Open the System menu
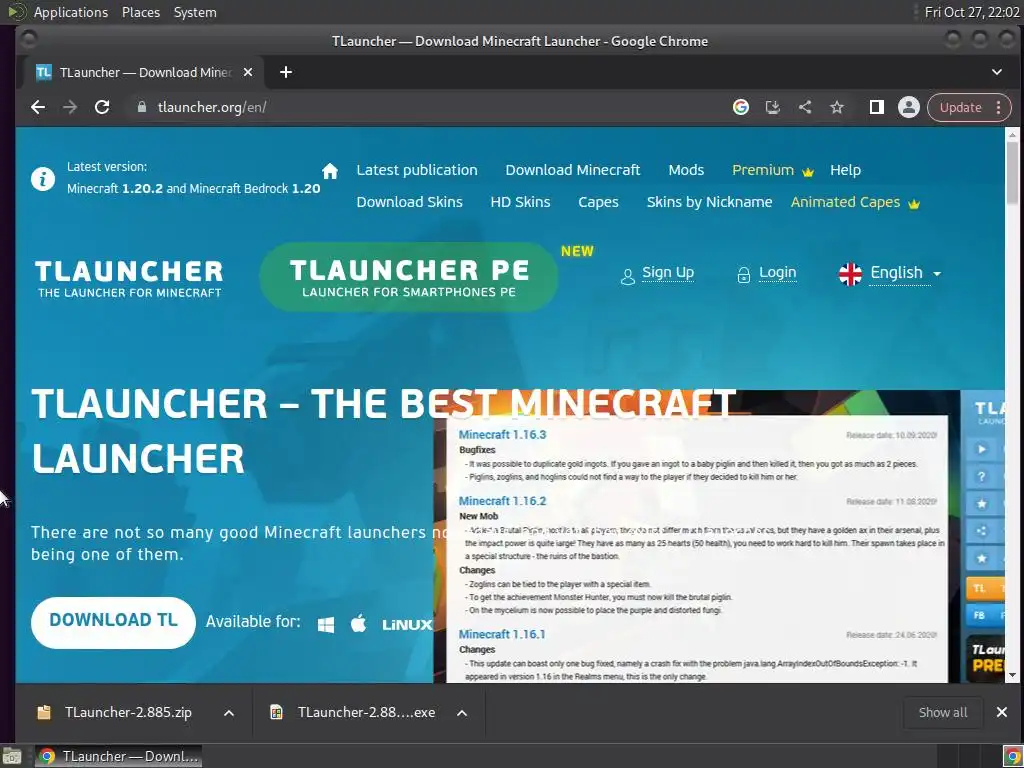 click(x=195, y=12)
